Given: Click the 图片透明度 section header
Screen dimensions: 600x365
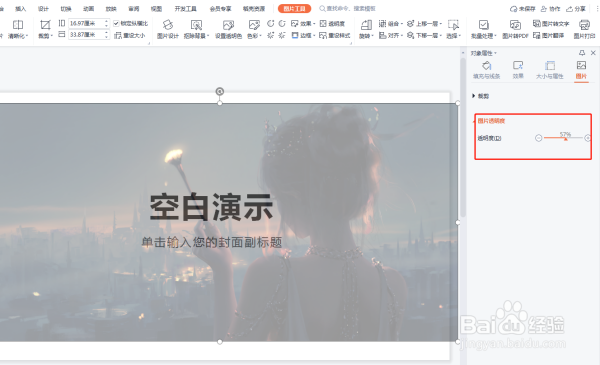Looking at the screenshot, I should point(491,121).
